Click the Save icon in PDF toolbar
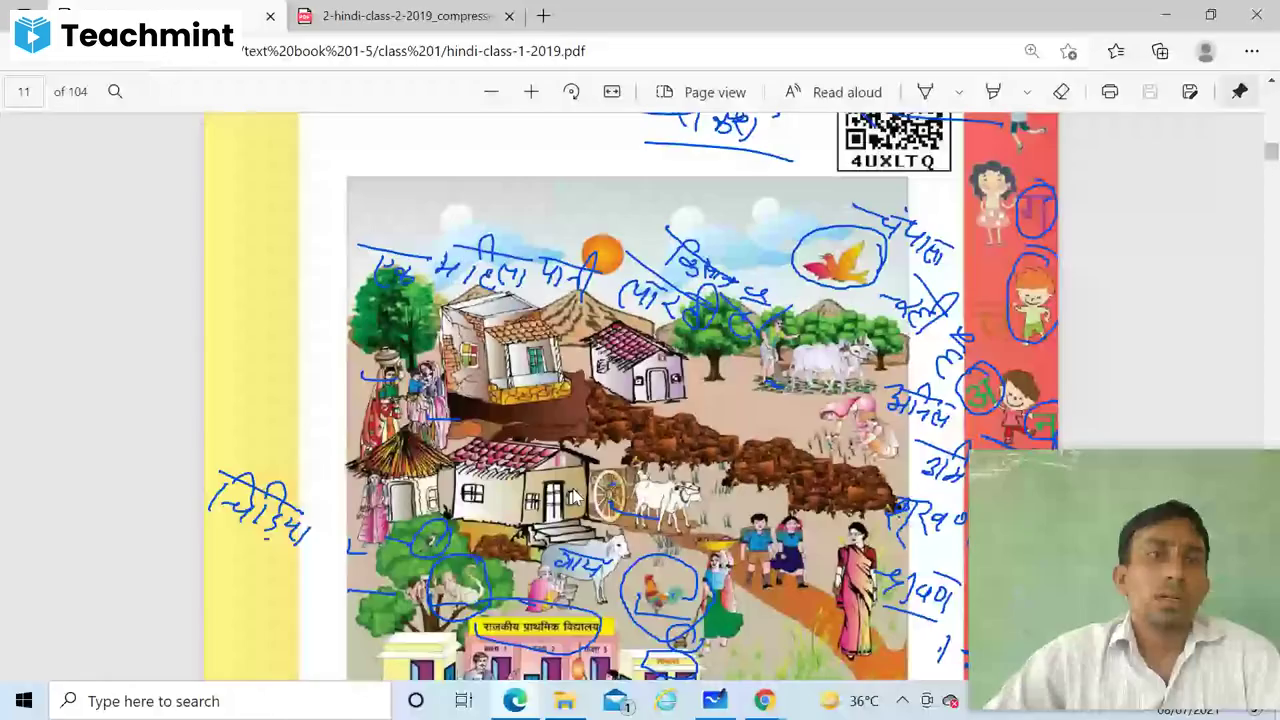 click(x=1150, y=92)
